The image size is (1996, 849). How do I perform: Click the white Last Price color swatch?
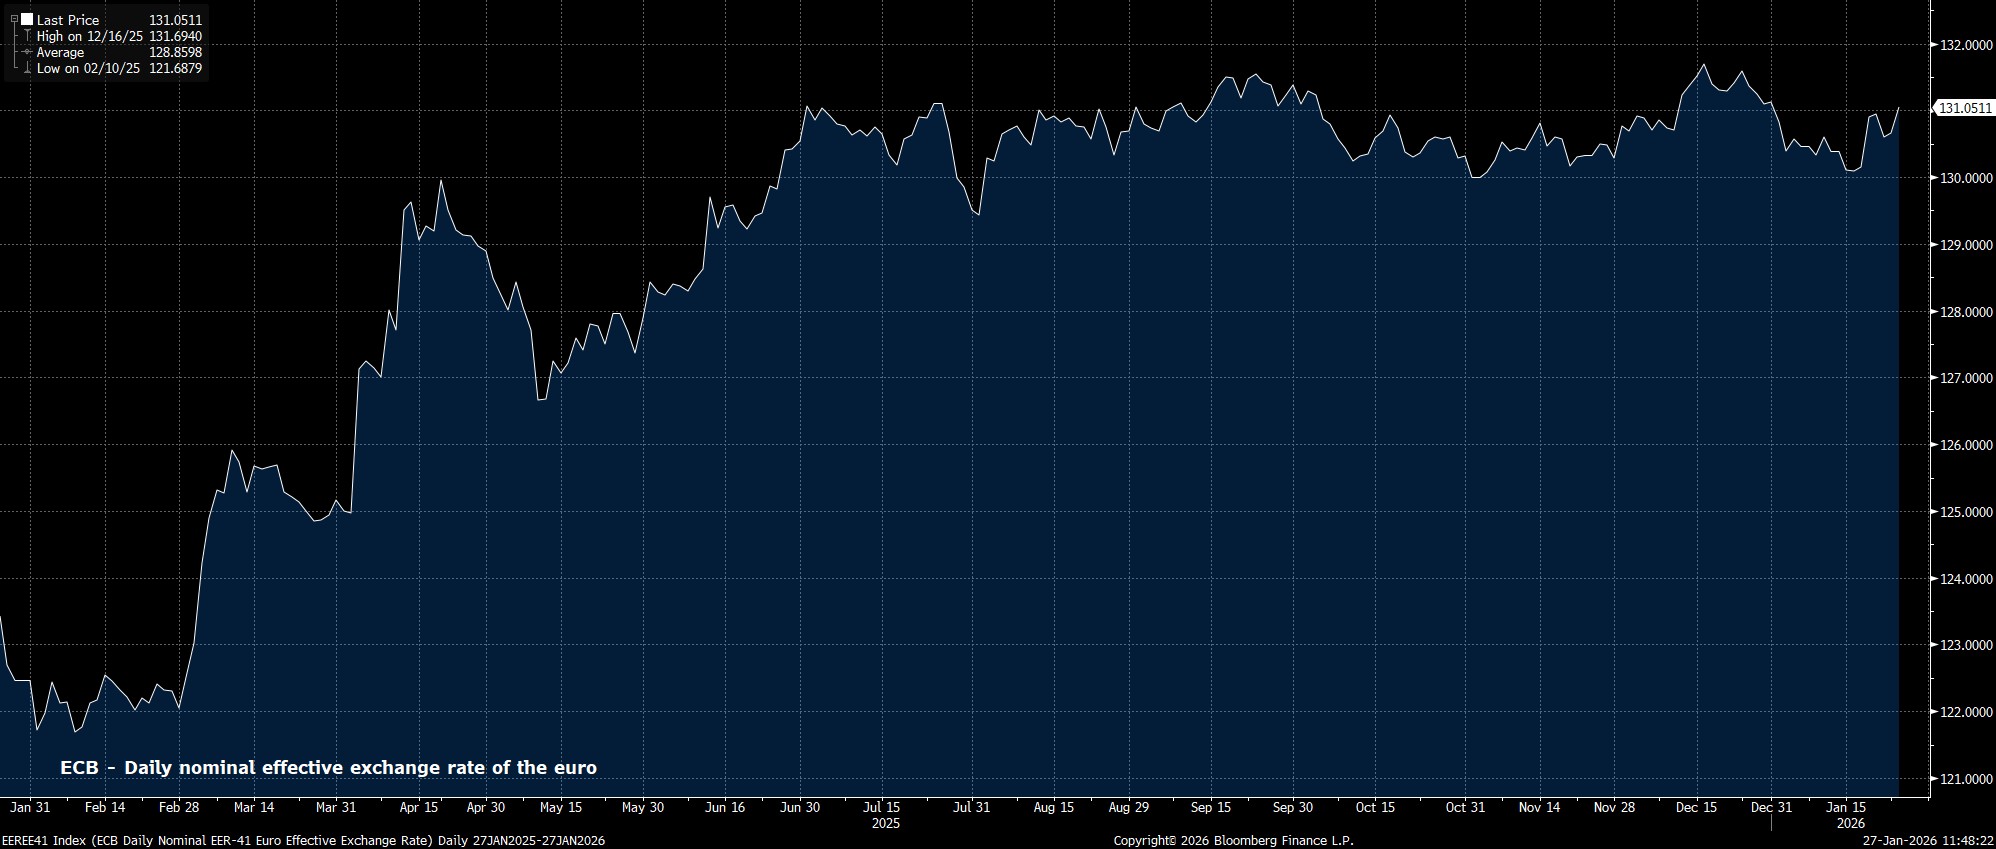coord(27,19)
